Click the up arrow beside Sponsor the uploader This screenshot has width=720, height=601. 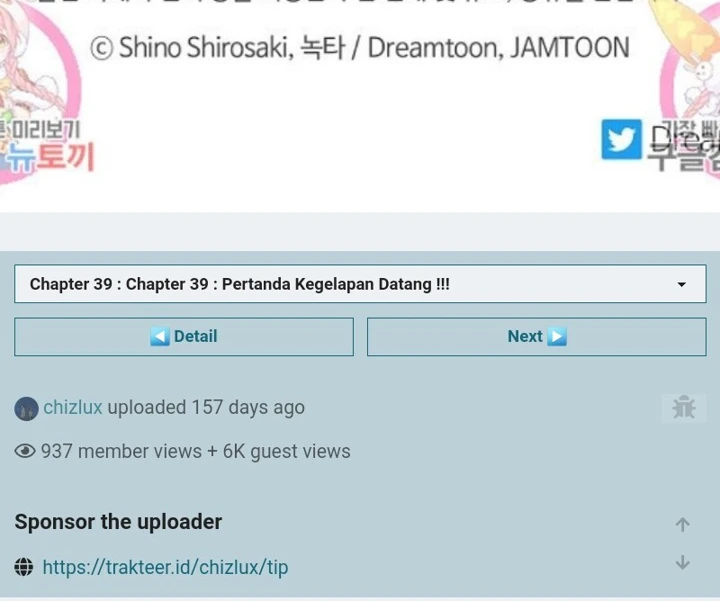pos(683,524)
